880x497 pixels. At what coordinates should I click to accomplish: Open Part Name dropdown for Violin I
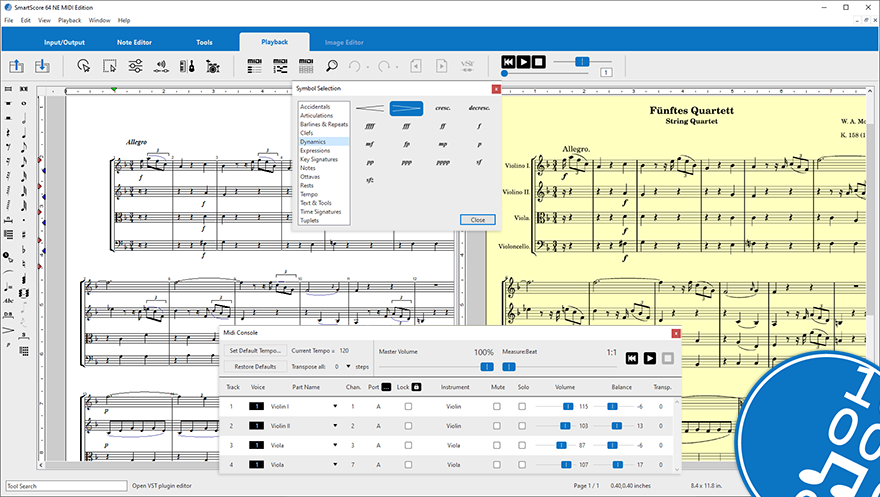point(335,406)
